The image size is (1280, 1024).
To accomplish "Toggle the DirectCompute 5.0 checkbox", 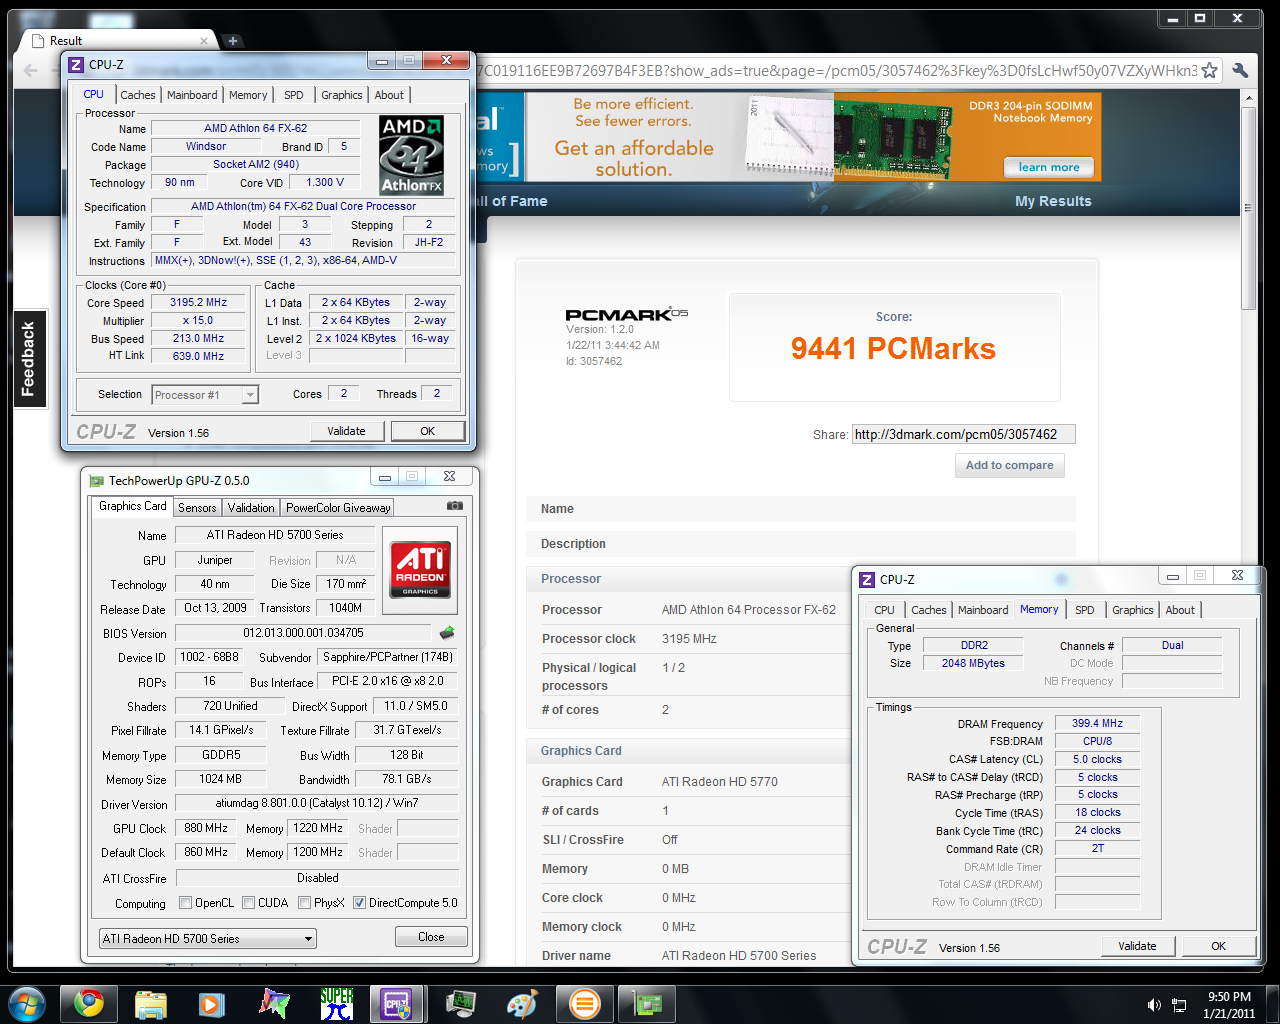I will (x=359, y=902).
